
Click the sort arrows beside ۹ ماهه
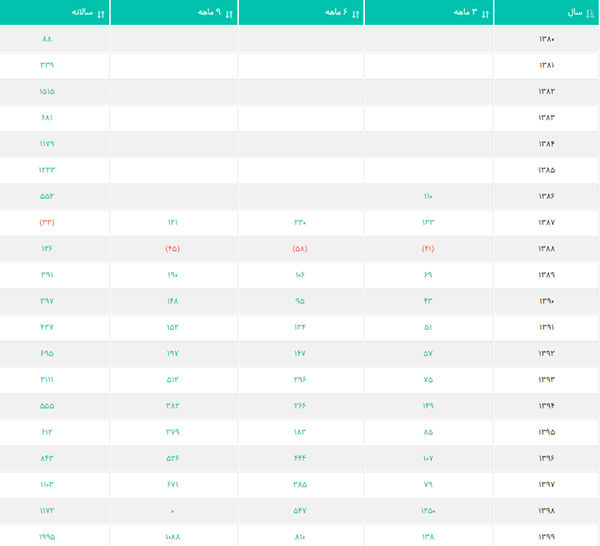(229, 14)
